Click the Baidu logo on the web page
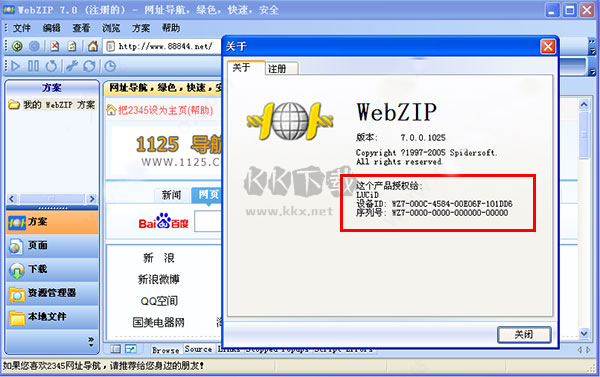Image resolution: width=600 pixels, height=377 pixels. coord(163,221)
